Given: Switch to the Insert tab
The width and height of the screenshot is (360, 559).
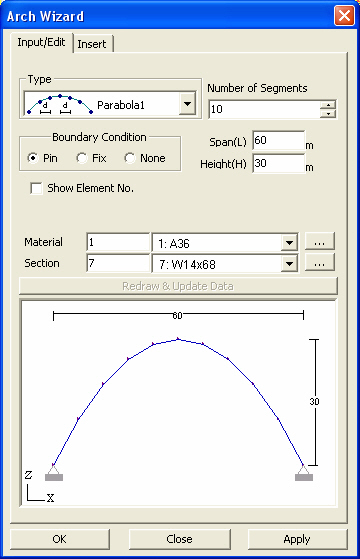Looking at the screenshot, I should click(x=93, y=44).
